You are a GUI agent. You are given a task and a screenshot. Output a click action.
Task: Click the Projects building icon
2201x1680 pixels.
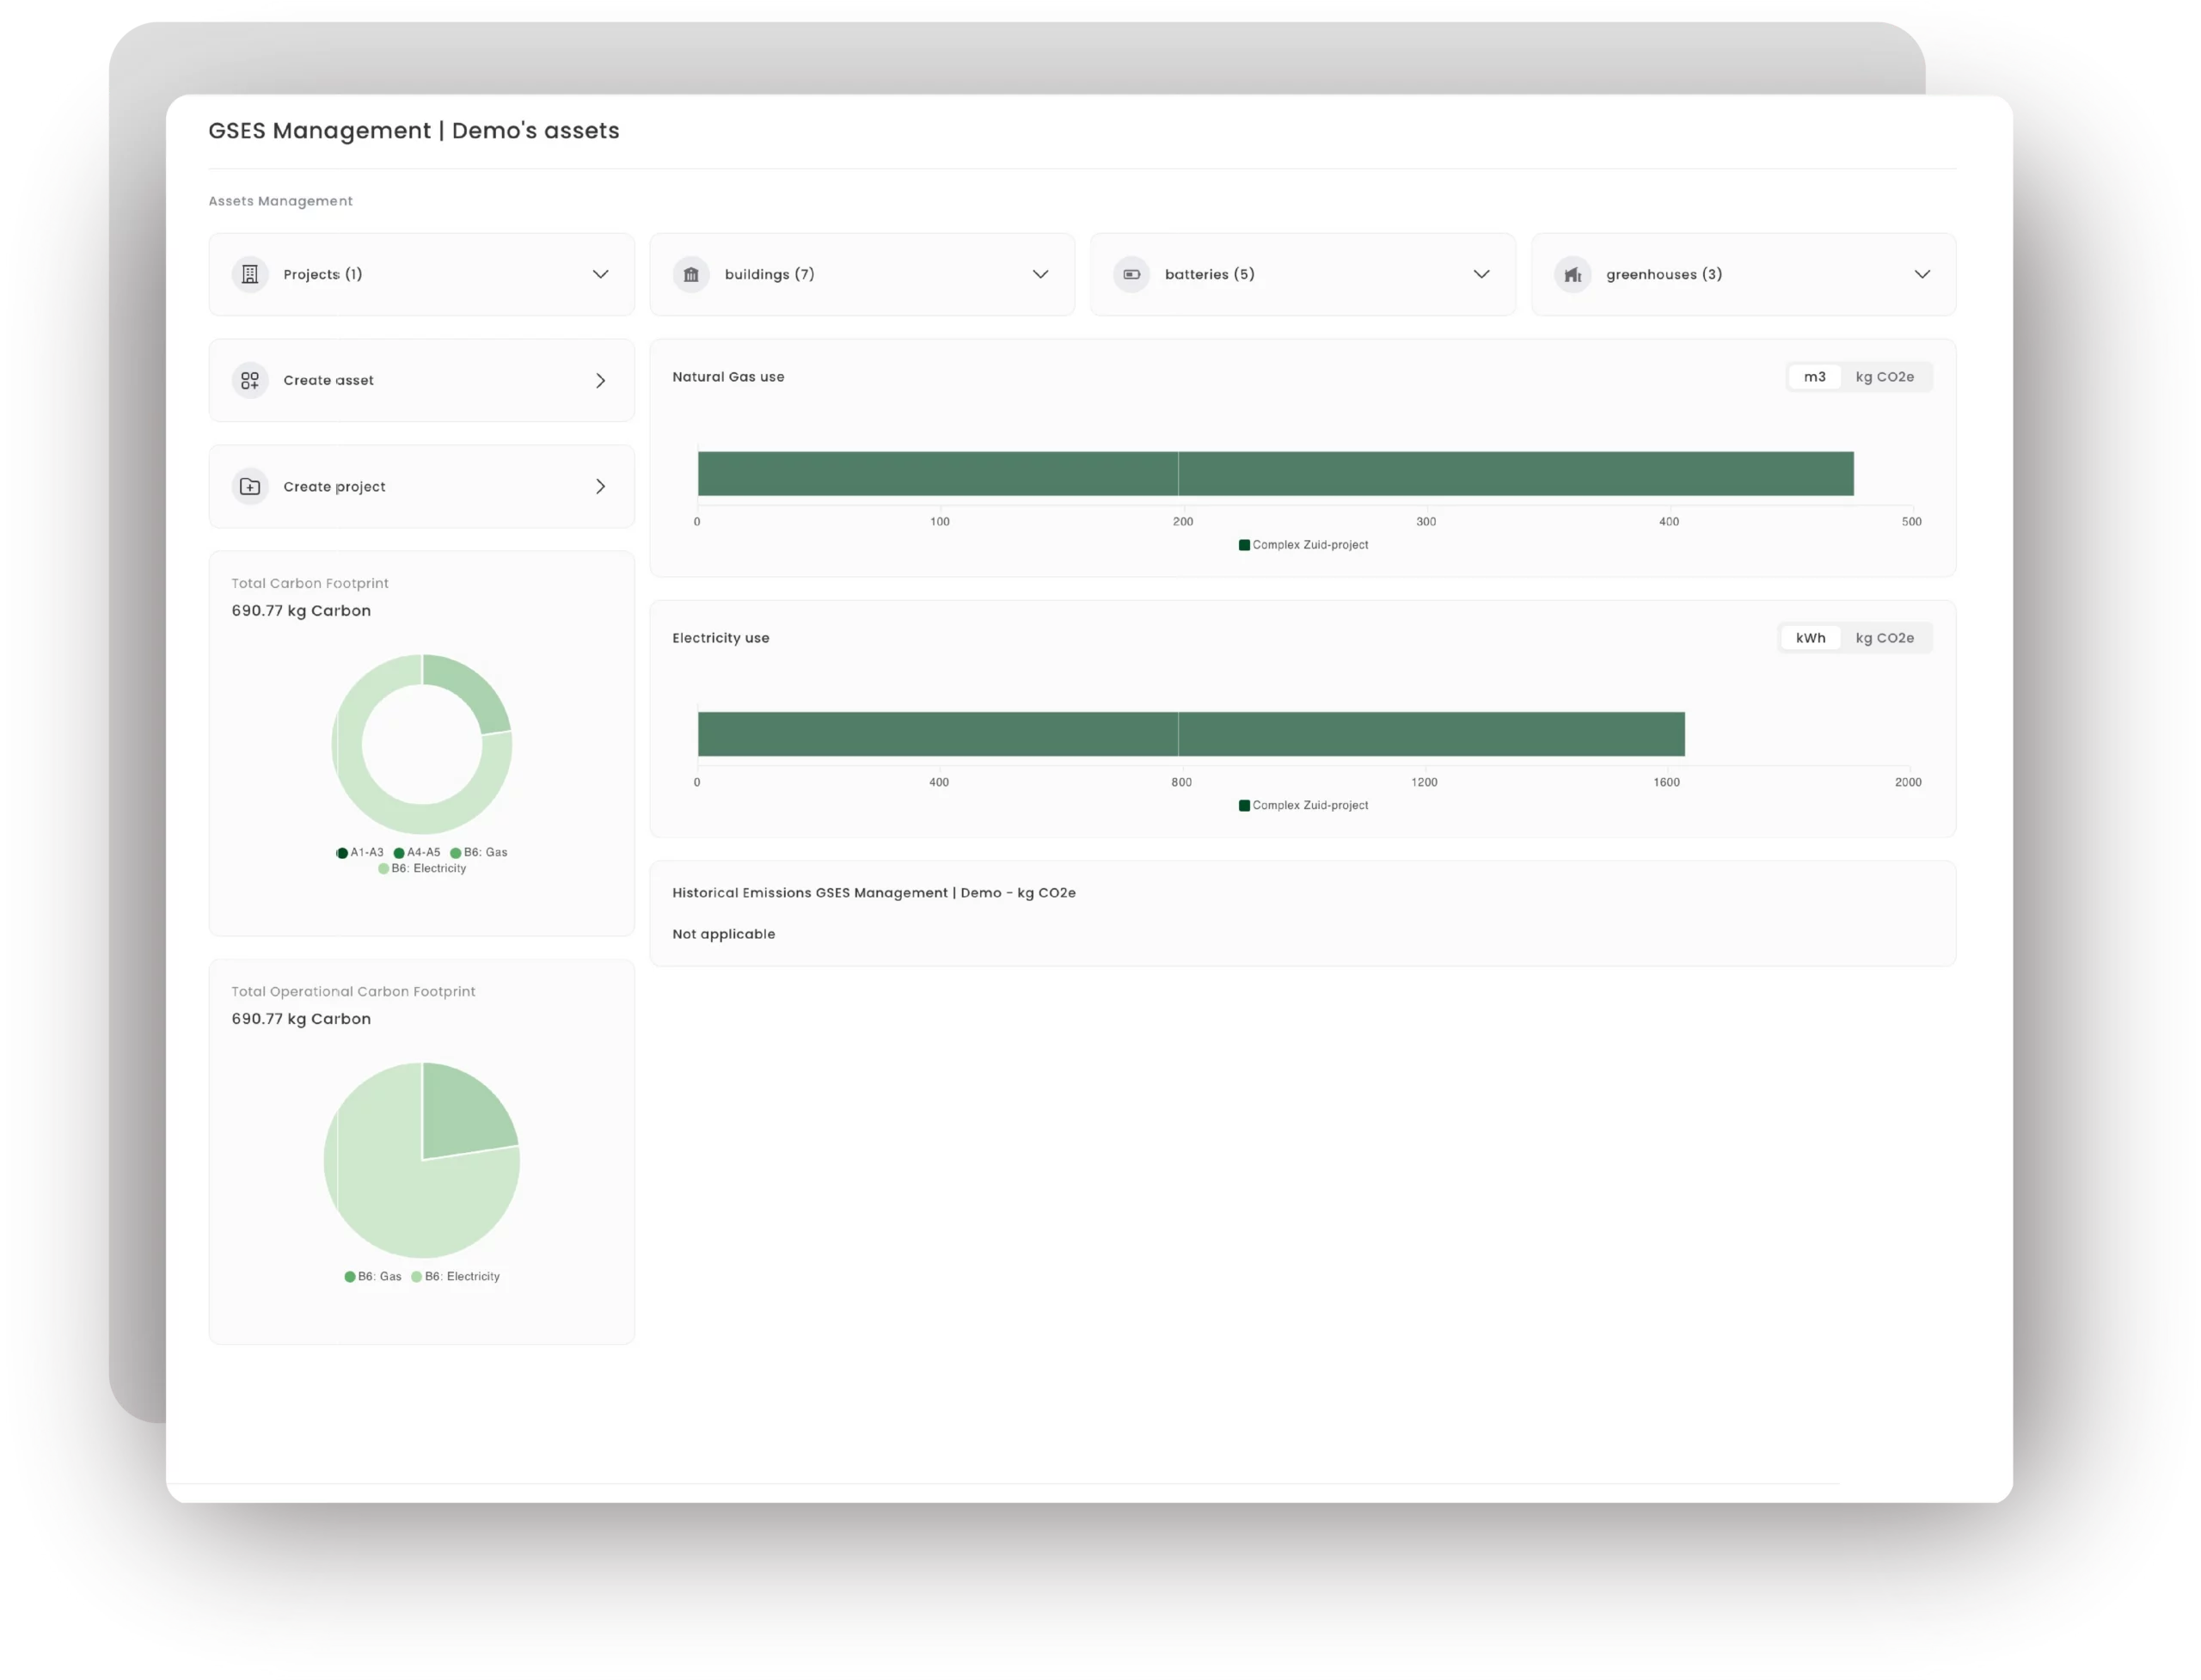coord(250,274)
